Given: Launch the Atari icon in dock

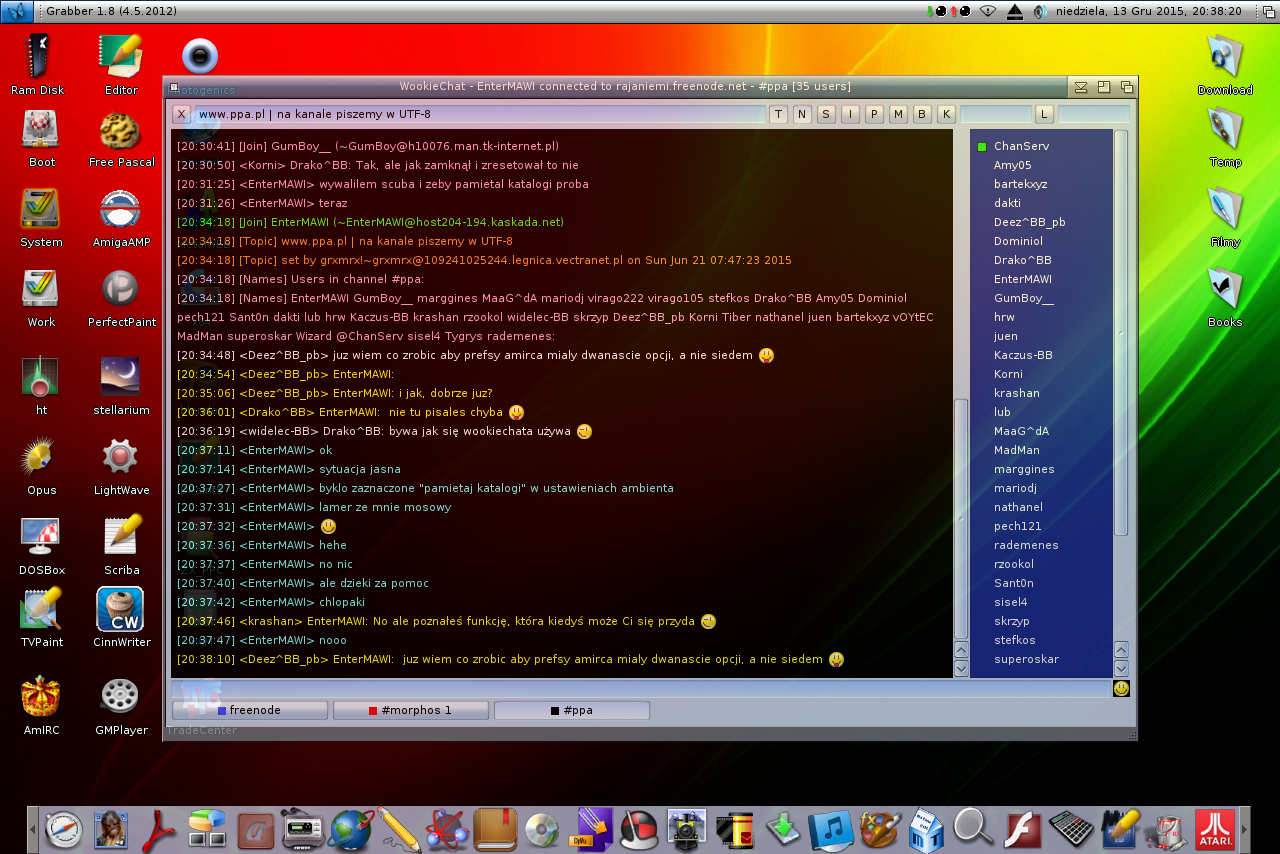Looking at the screenshot, I should (x=1215, y=830).
